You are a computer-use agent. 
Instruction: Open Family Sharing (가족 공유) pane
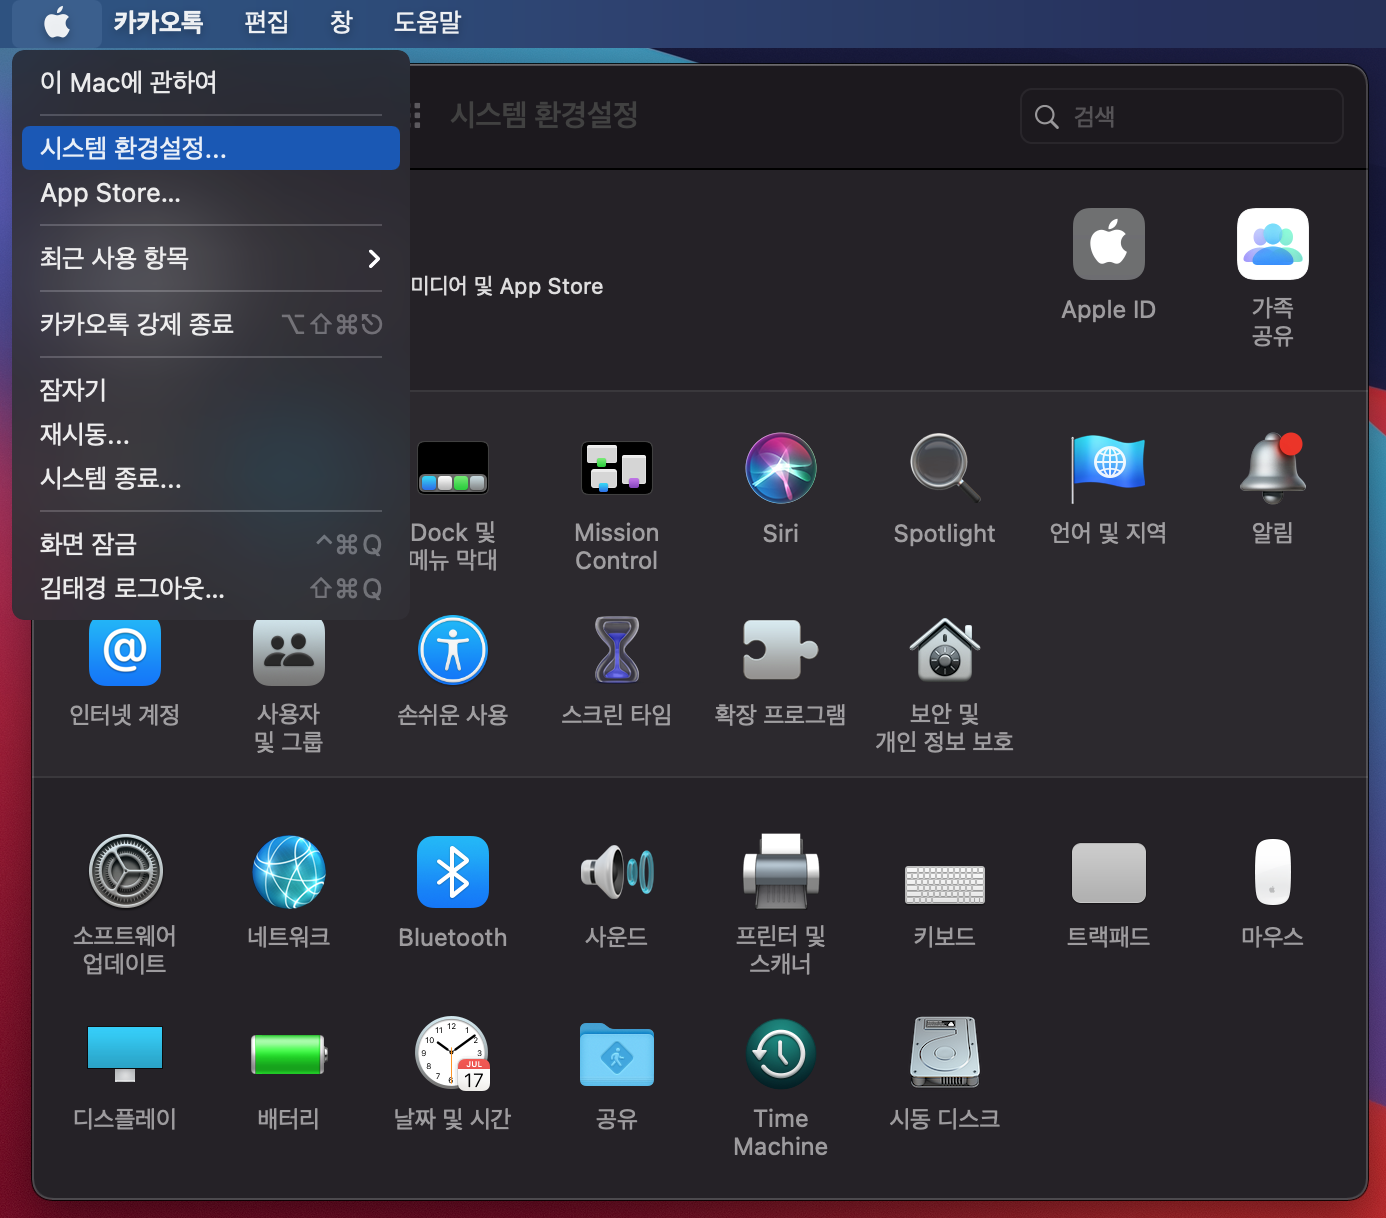pyautogui.click(x=1272, y=277)
